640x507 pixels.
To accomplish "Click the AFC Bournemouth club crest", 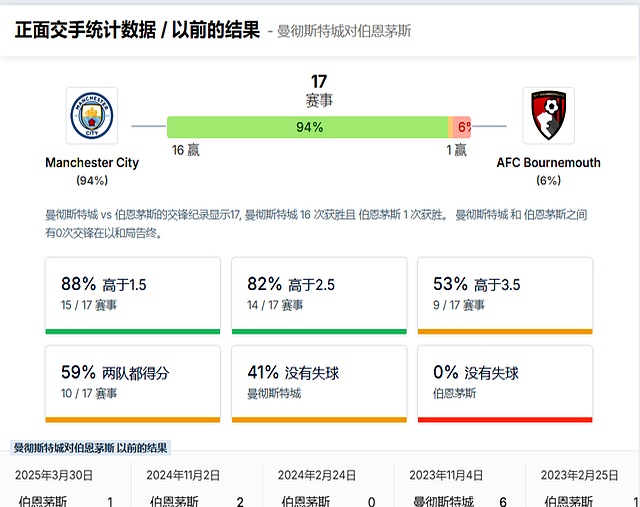I will coord(549,116).
